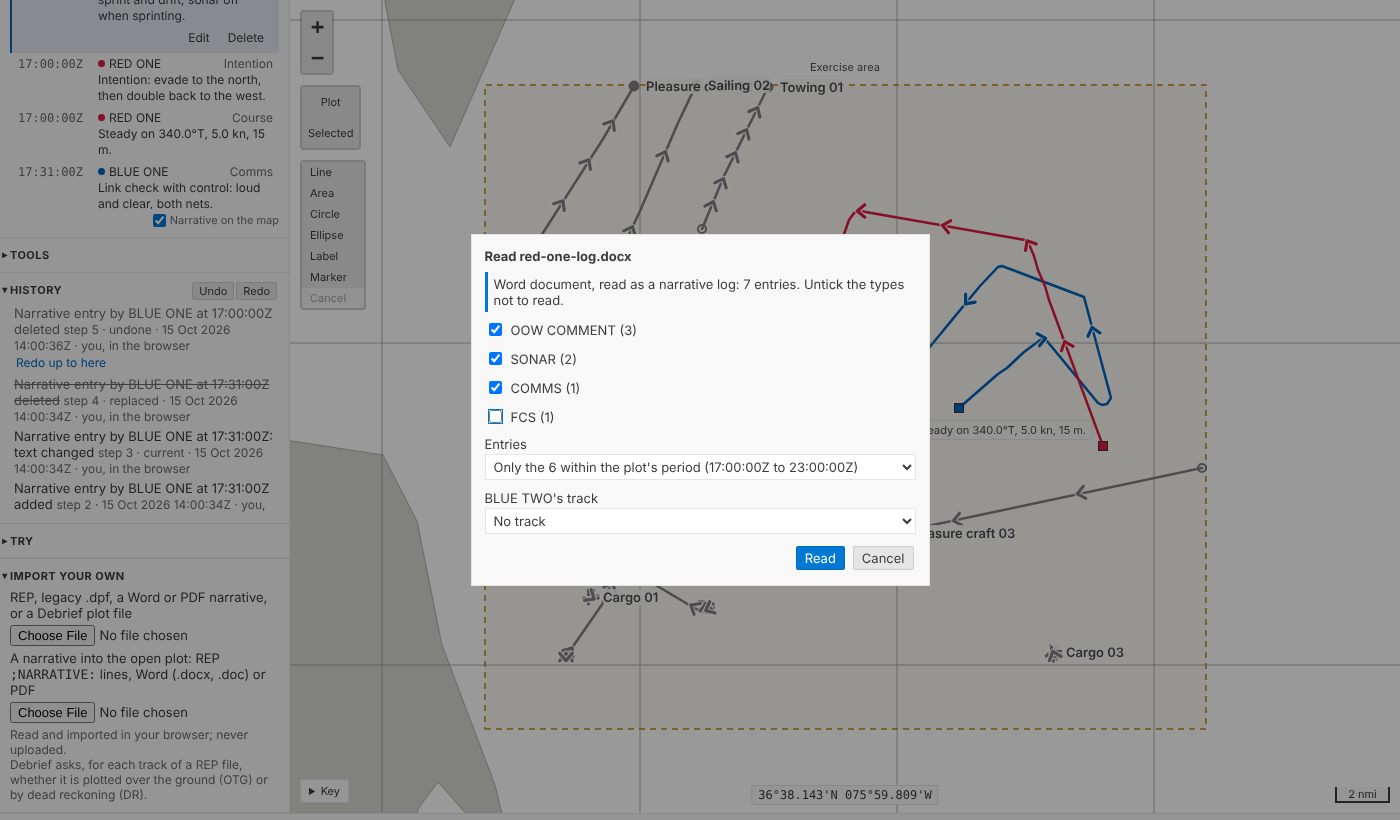
Task: Click the Cancel item in drawing tools
Action: [333, 298]
